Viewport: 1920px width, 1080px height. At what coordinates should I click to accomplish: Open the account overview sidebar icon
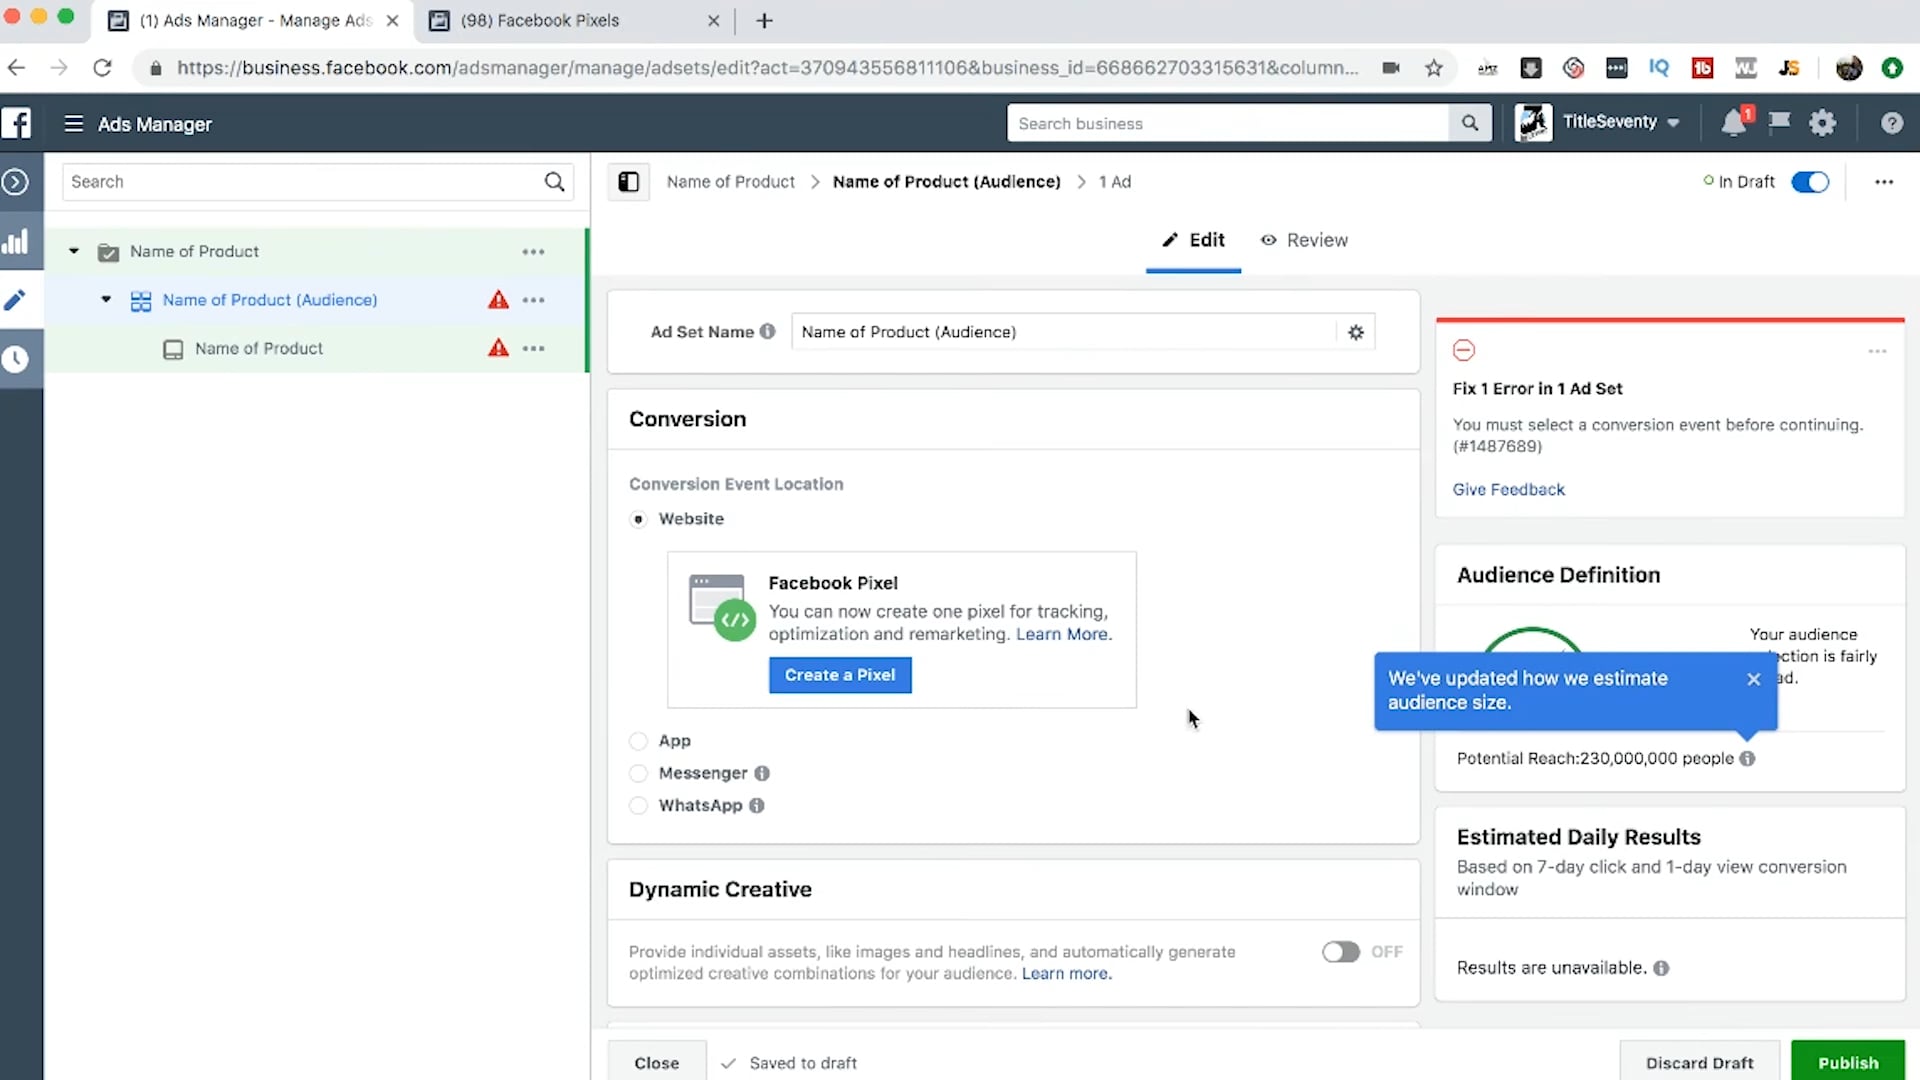(x=15, y=182)
